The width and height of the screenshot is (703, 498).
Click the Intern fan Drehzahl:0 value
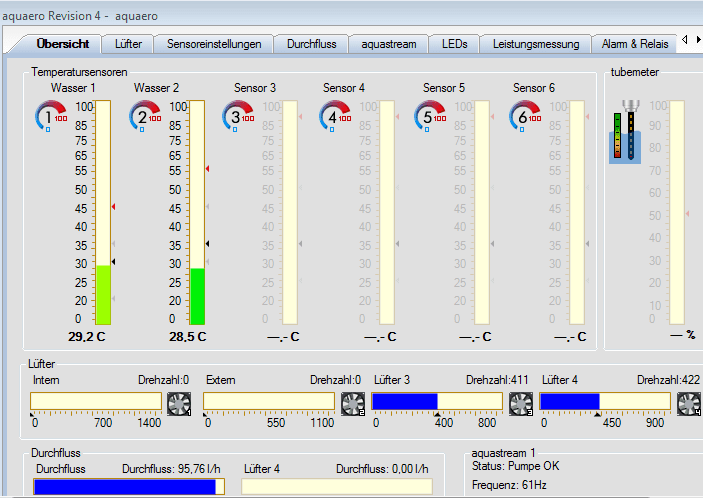tap(164, 380)
